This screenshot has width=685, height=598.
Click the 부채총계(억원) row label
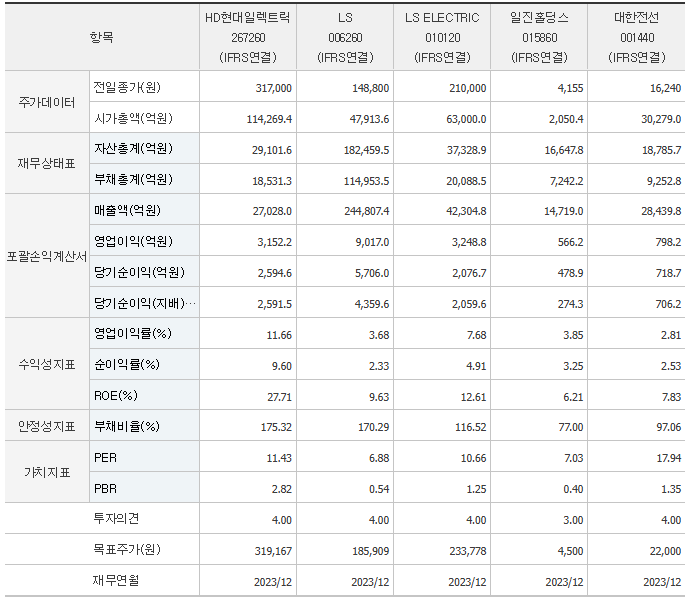133,180
